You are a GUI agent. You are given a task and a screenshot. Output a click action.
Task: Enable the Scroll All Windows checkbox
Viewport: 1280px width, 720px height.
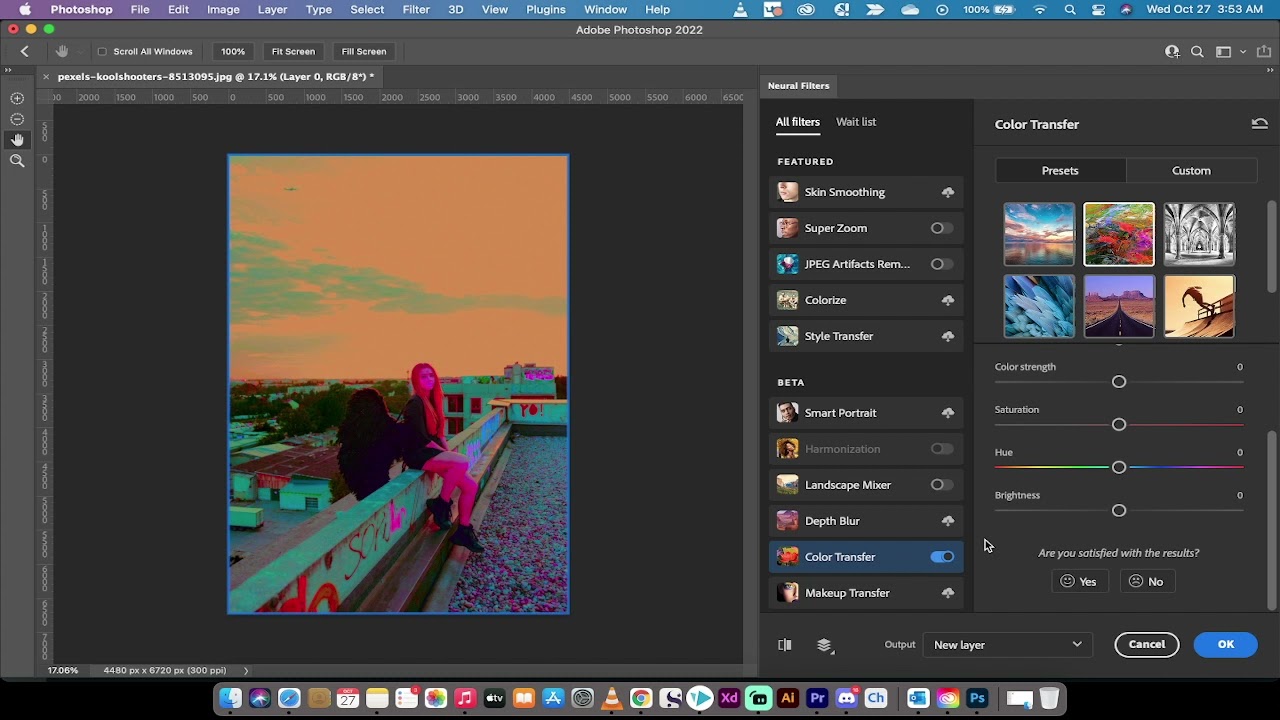(x=102, y=51)
